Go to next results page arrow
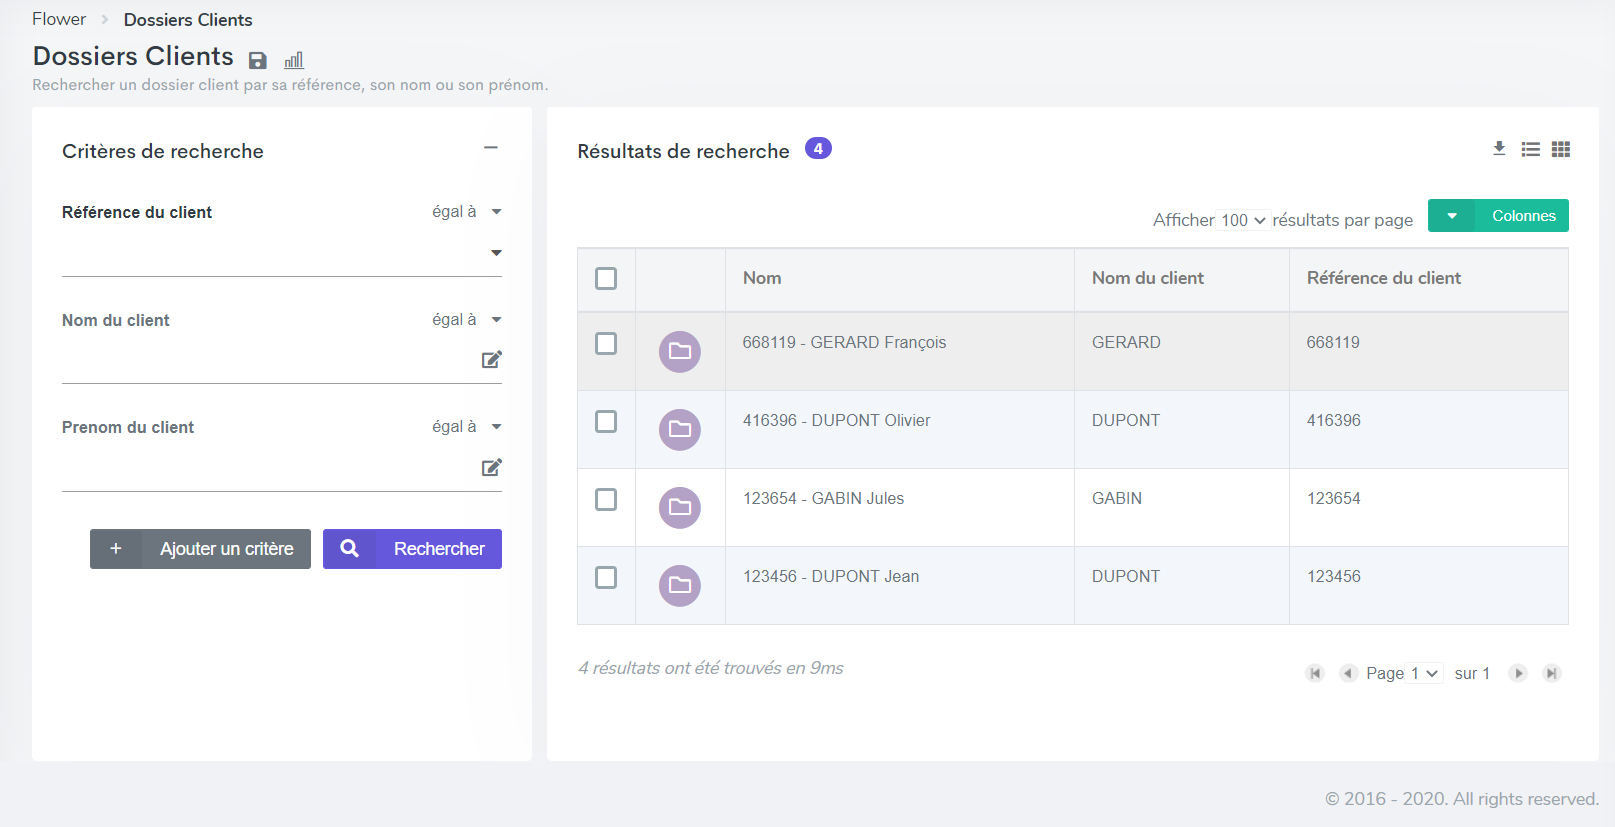 point(1518,673)
